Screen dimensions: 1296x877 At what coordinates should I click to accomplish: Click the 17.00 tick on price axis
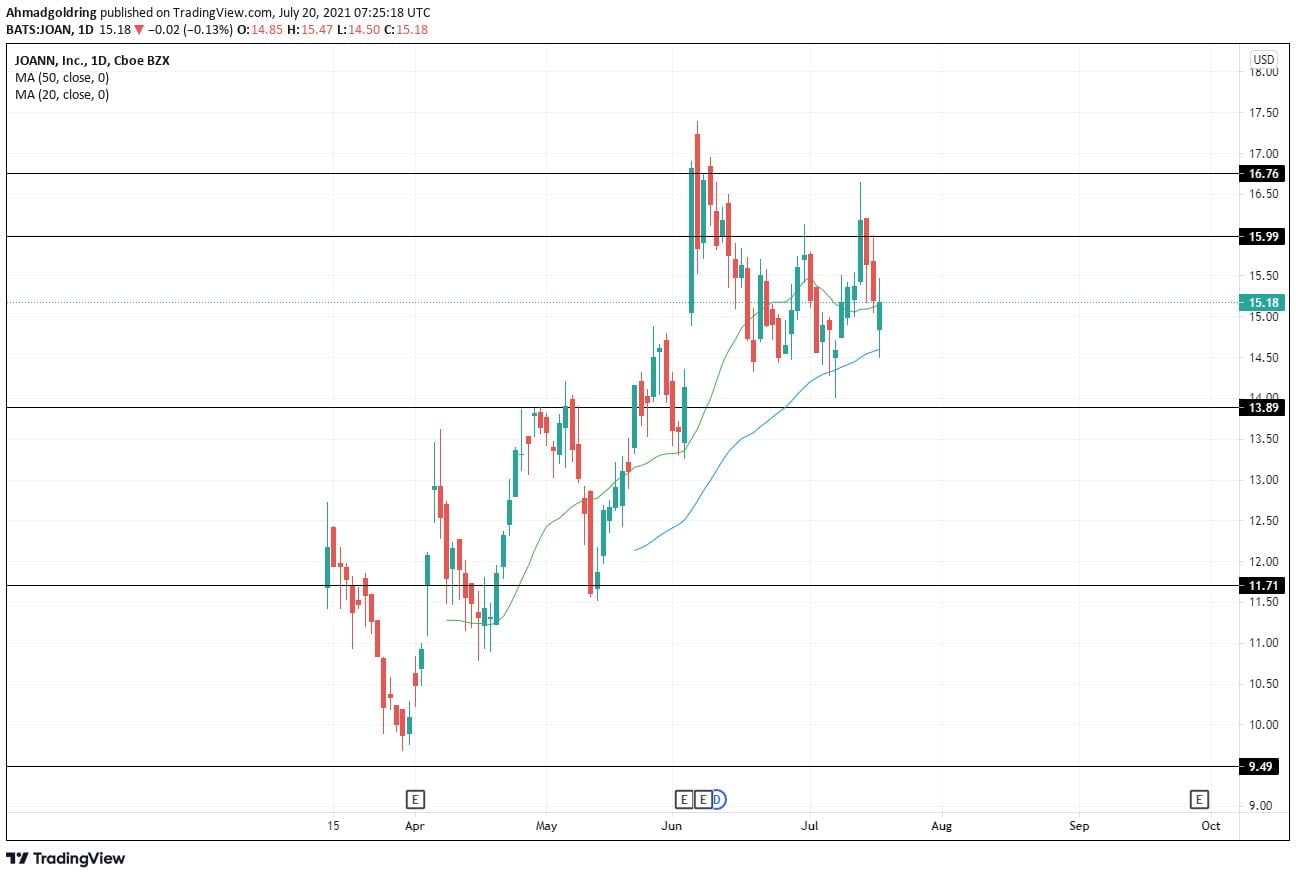[x=1264, y=154]
